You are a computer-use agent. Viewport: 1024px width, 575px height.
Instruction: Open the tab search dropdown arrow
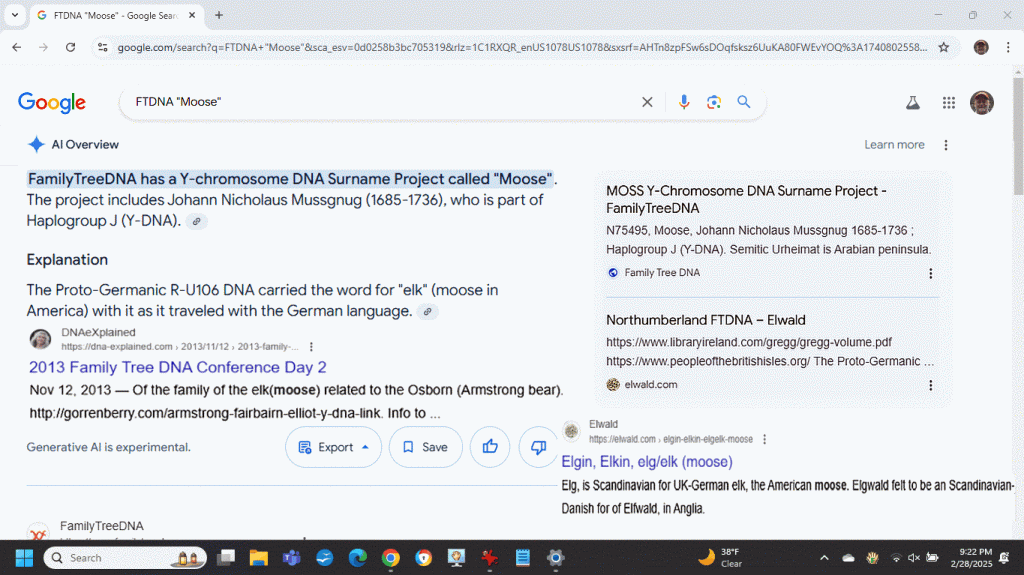[x=15, y=15]
